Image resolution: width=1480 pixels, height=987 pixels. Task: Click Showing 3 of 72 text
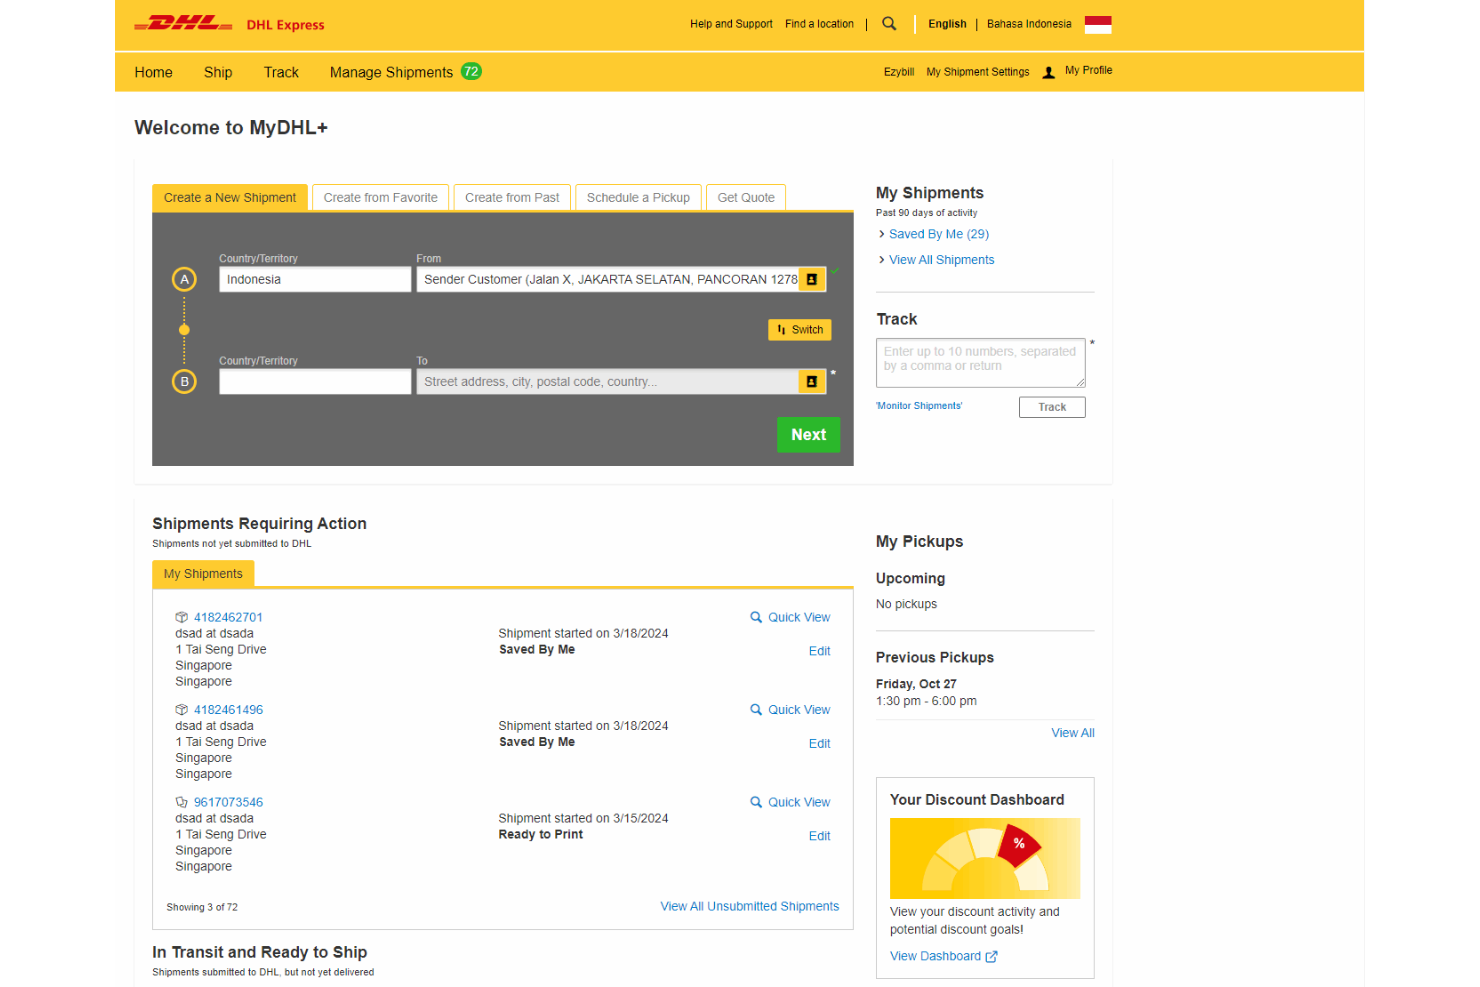click(x=202, y=908)
